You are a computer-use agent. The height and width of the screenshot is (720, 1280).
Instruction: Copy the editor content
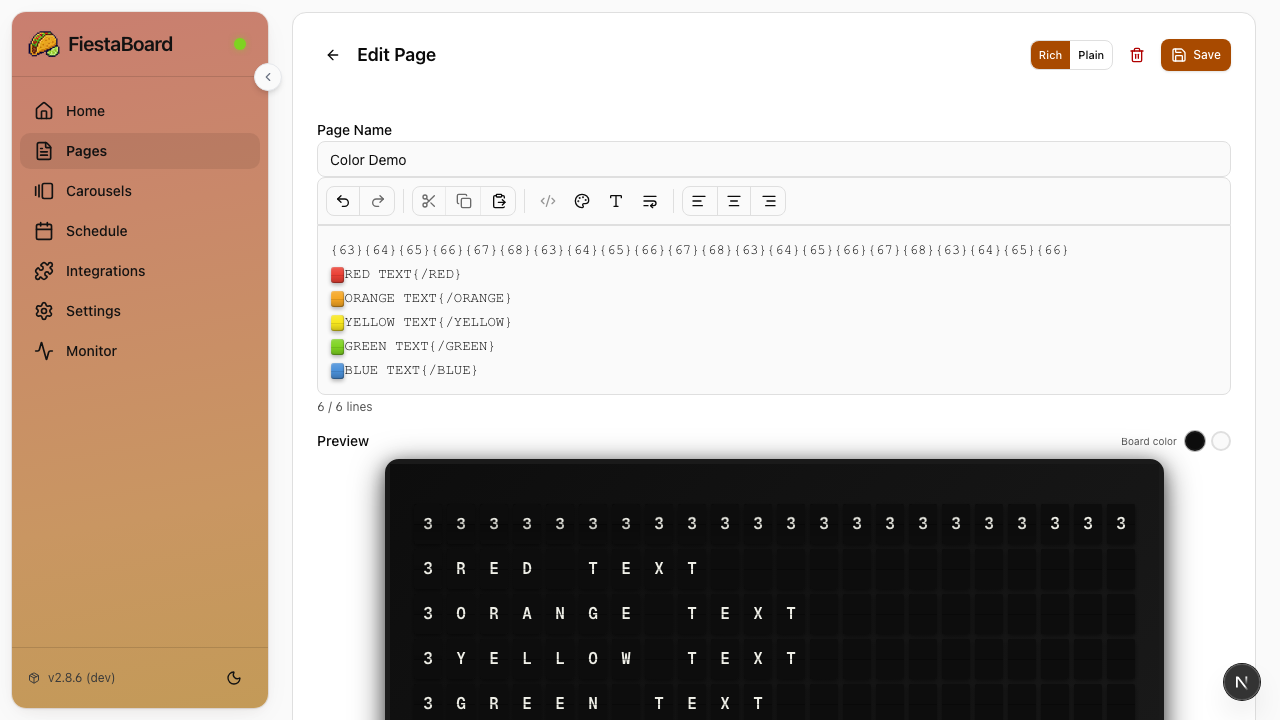coord(464,201)
